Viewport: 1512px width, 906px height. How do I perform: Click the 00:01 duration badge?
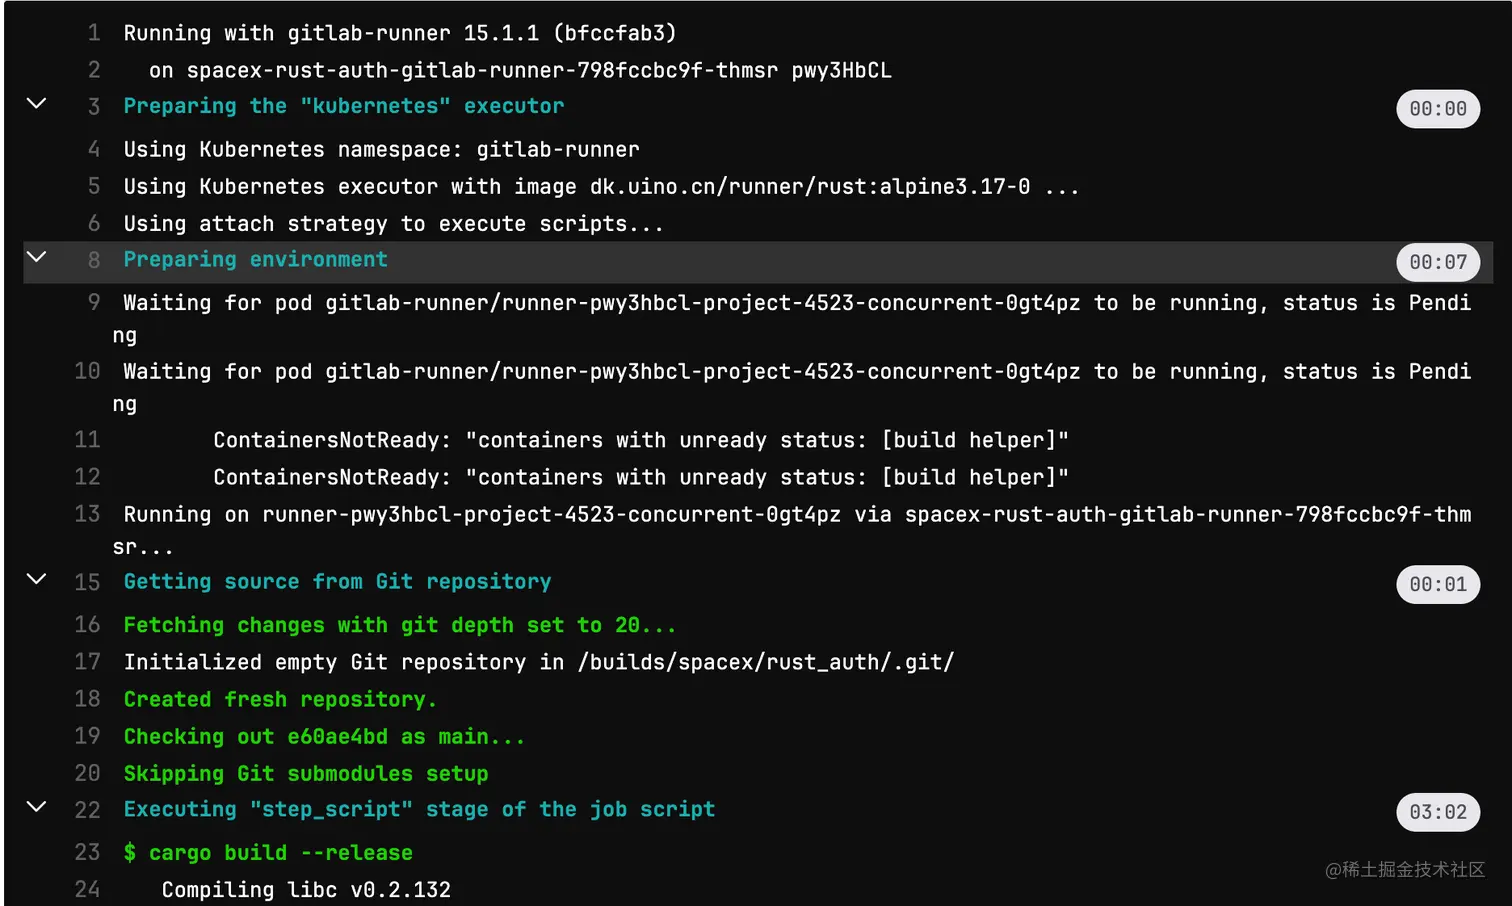1438,584
